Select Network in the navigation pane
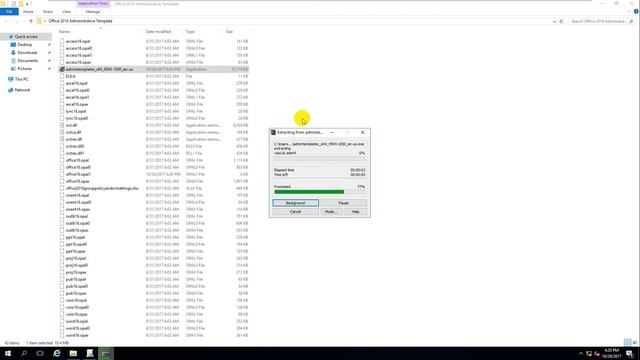This screenshot has height=360, width=640. click(22, 90)
